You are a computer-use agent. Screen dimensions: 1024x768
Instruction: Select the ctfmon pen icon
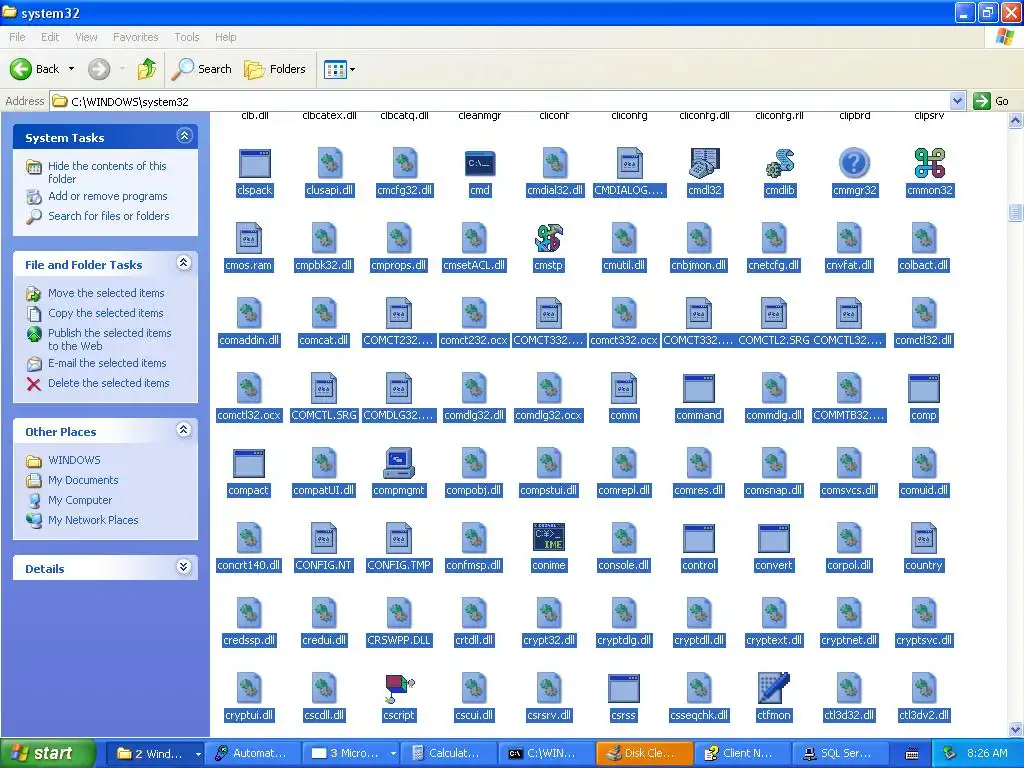pos(773,688)
